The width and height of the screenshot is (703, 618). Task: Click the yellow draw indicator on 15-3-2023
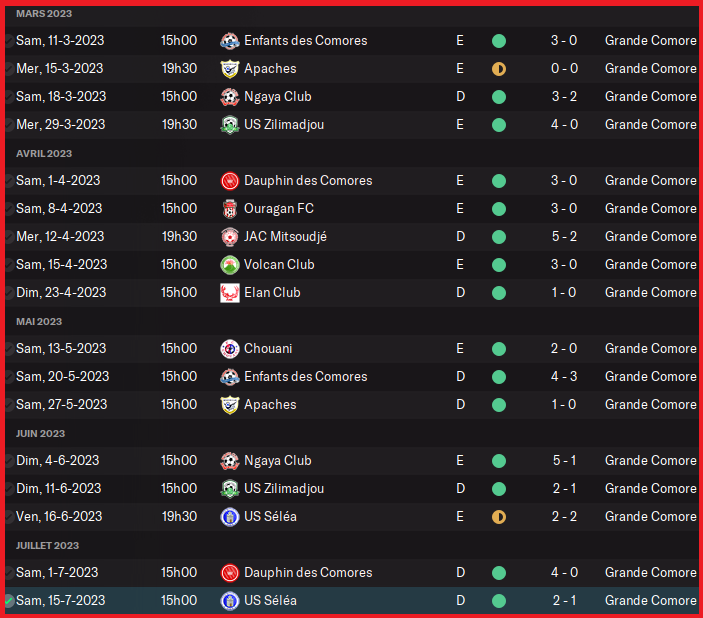[x=499, y=69]
